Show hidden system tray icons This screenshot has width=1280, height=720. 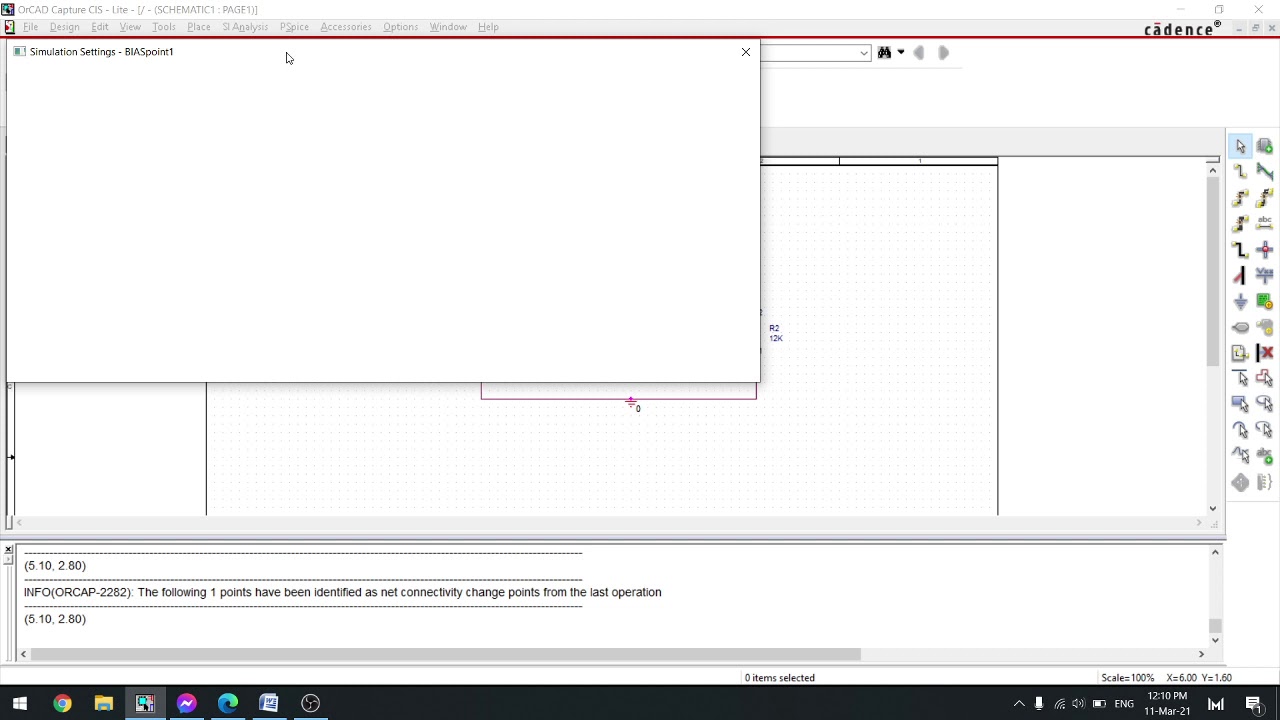[x=1019, y=704]
